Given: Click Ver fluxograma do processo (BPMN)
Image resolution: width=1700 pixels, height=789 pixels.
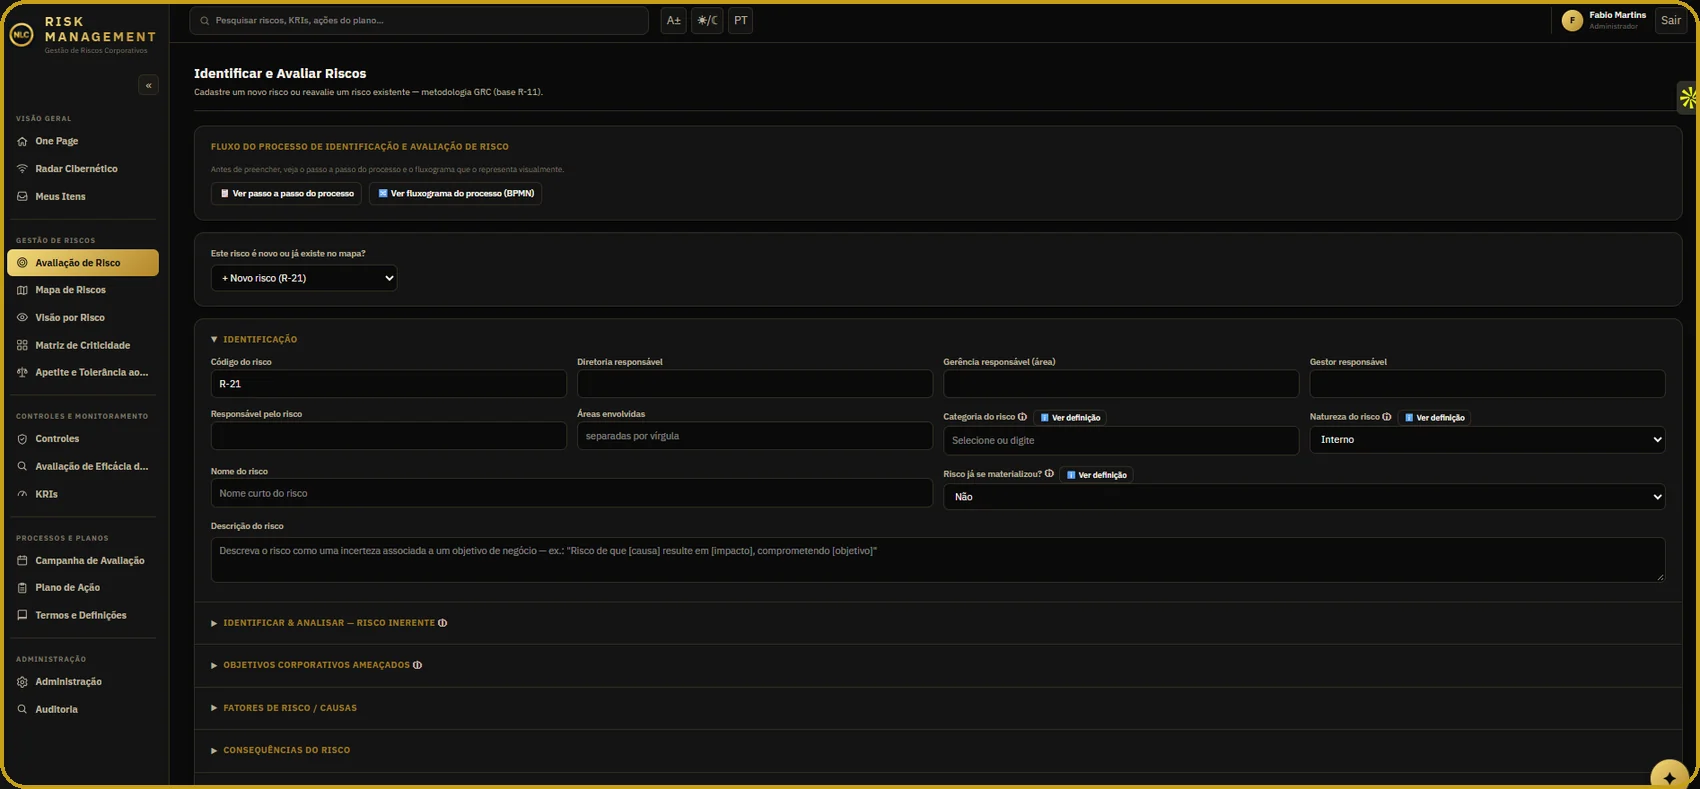Looking at the screenshot, I should (x=455, y=193).
